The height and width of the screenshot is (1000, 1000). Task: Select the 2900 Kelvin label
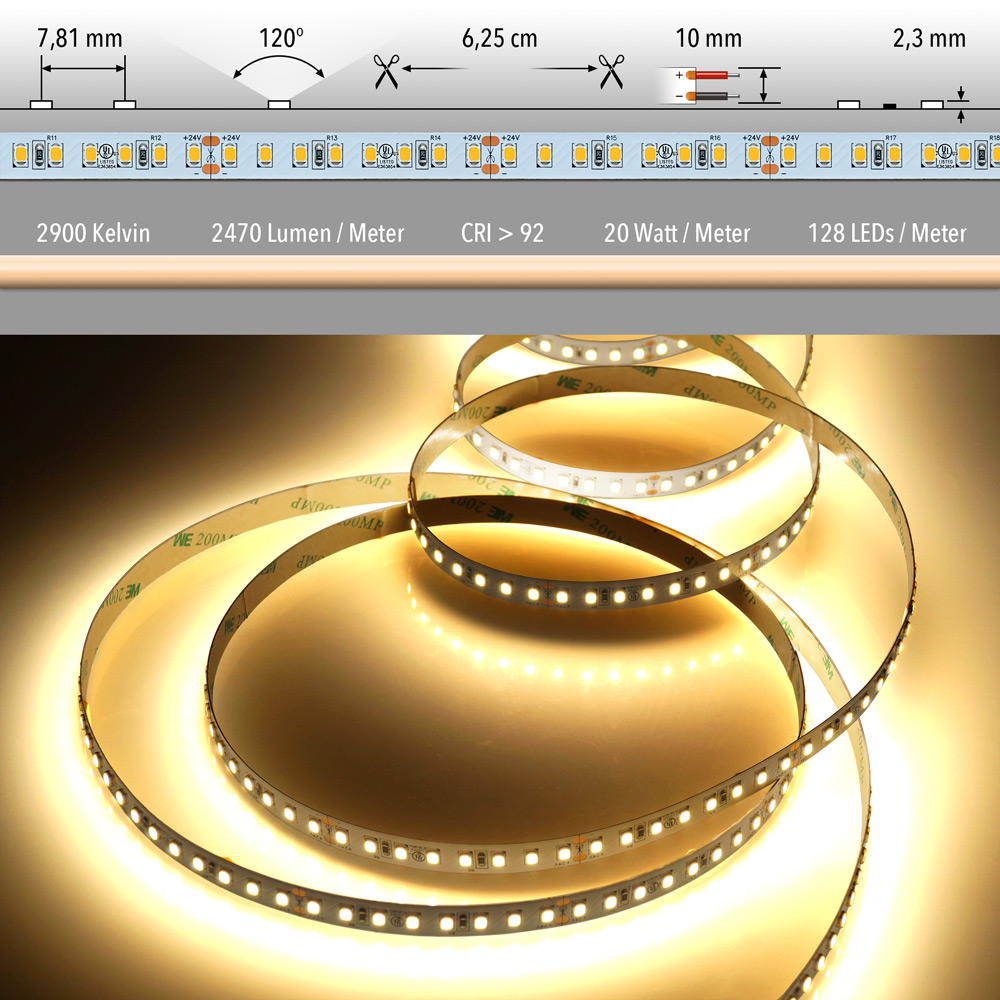[93, 233]
